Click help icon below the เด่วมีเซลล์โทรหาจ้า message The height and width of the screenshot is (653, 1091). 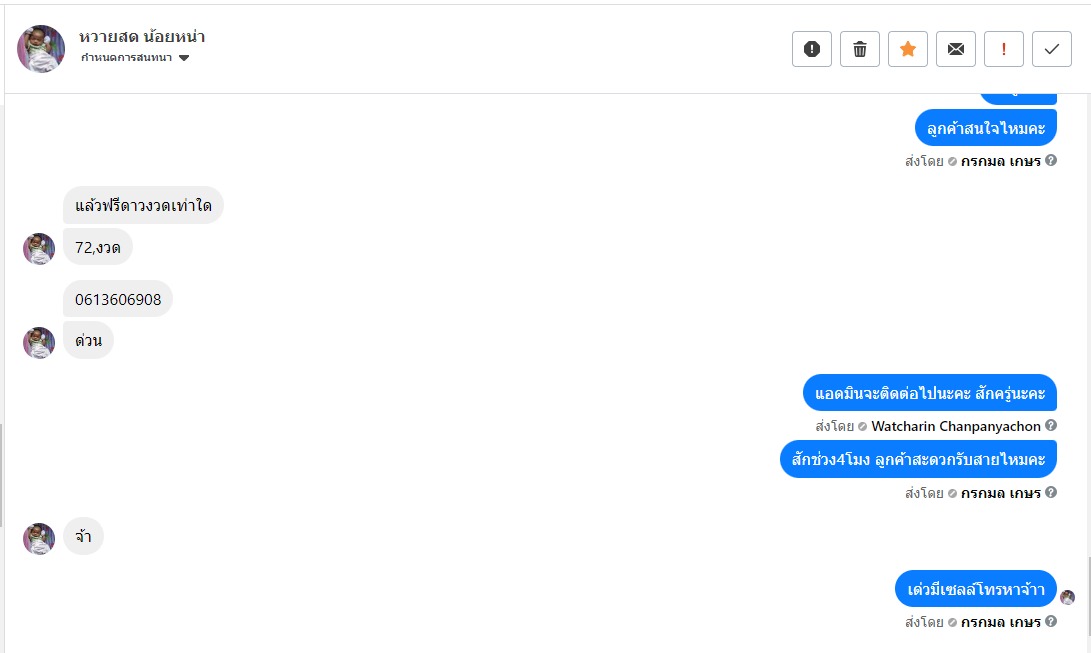pyautogui.click(x=1051, y=622)
